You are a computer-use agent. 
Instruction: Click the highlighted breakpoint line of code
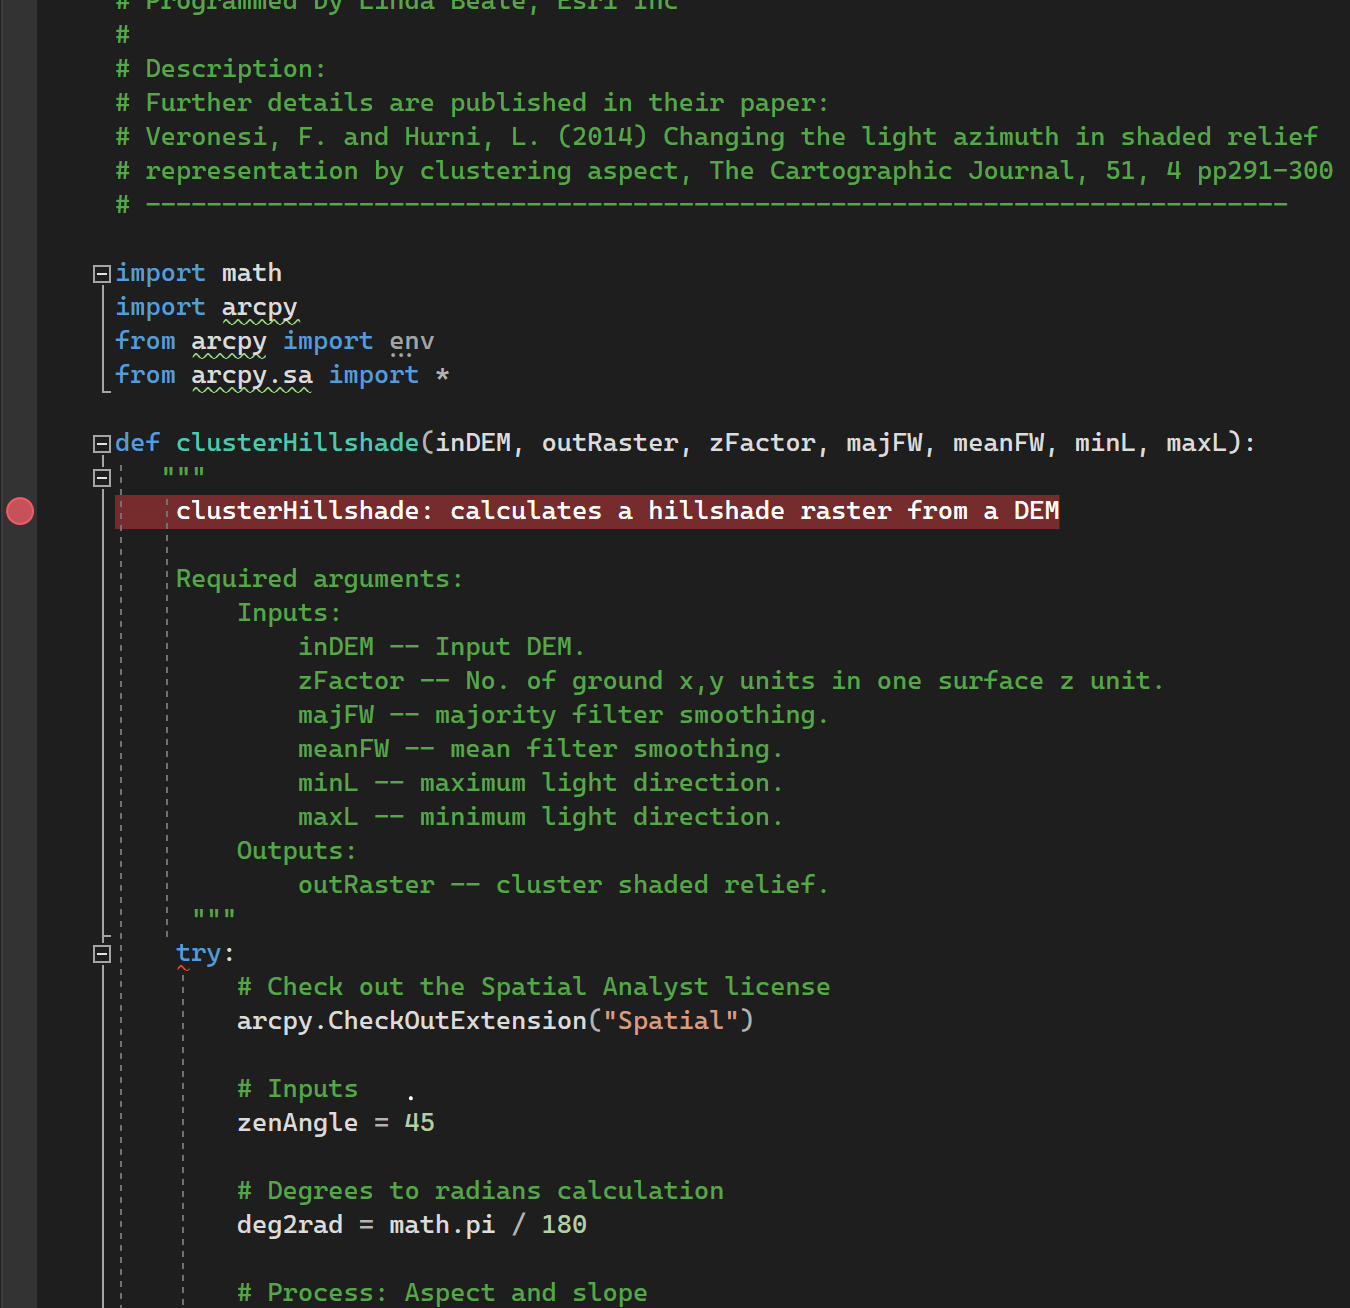(x=616, y=511)
